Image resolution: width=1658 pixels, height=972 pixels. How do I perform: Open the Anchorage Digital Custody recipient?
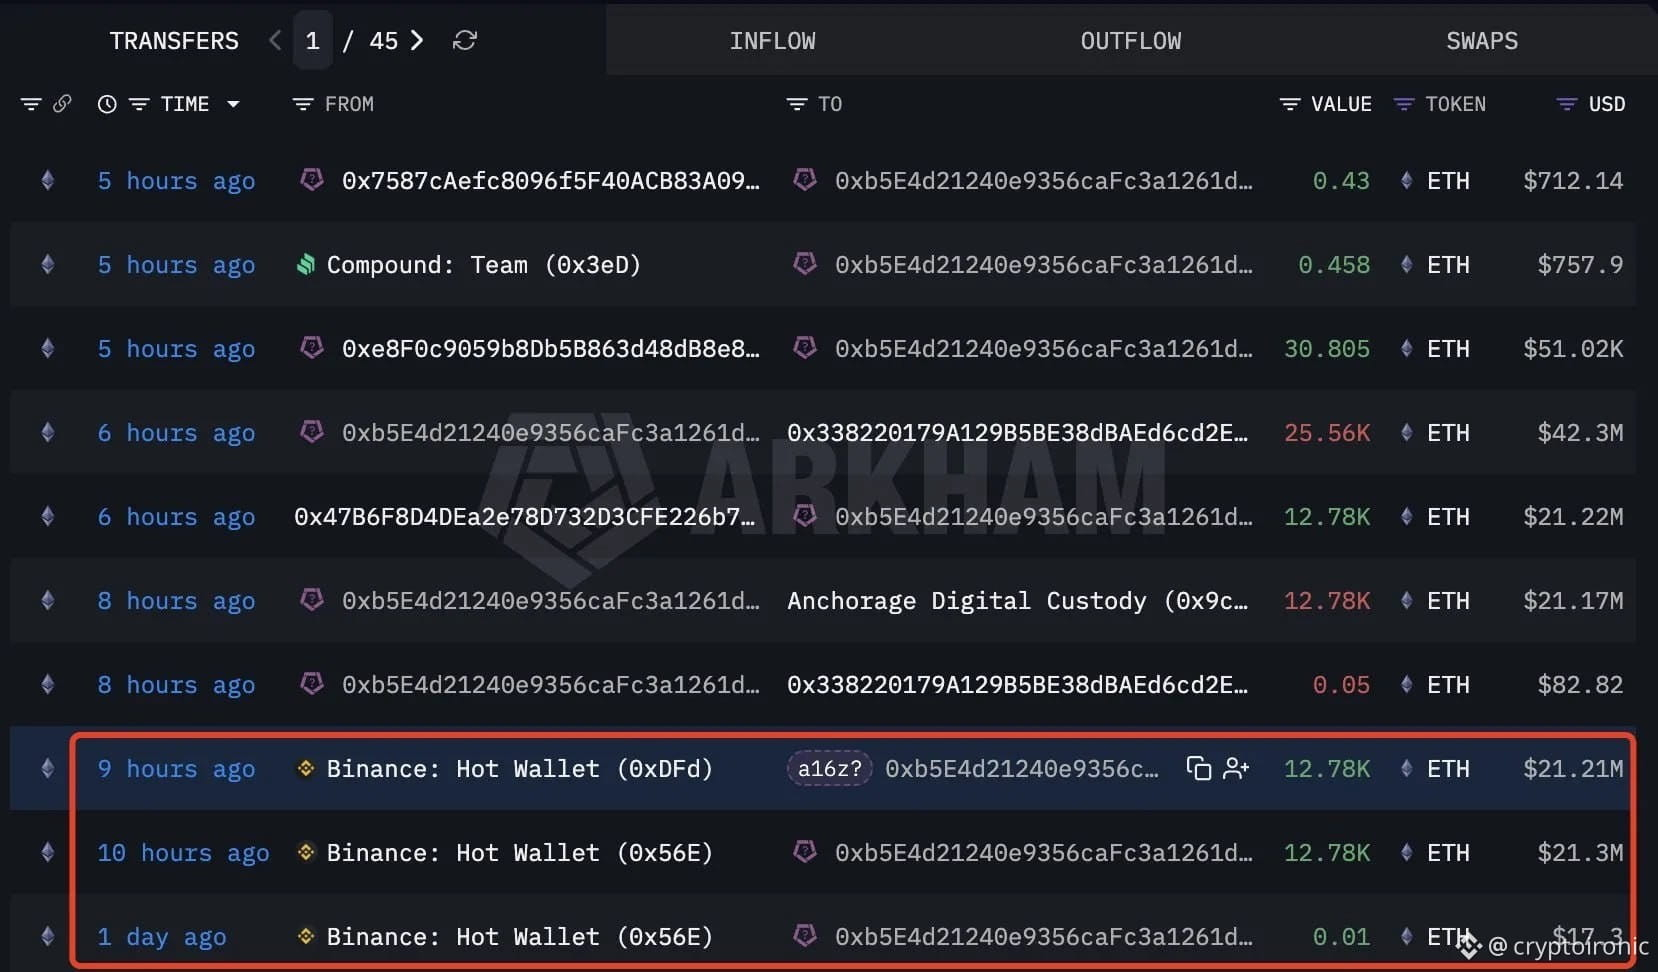tap(1018, 601)
